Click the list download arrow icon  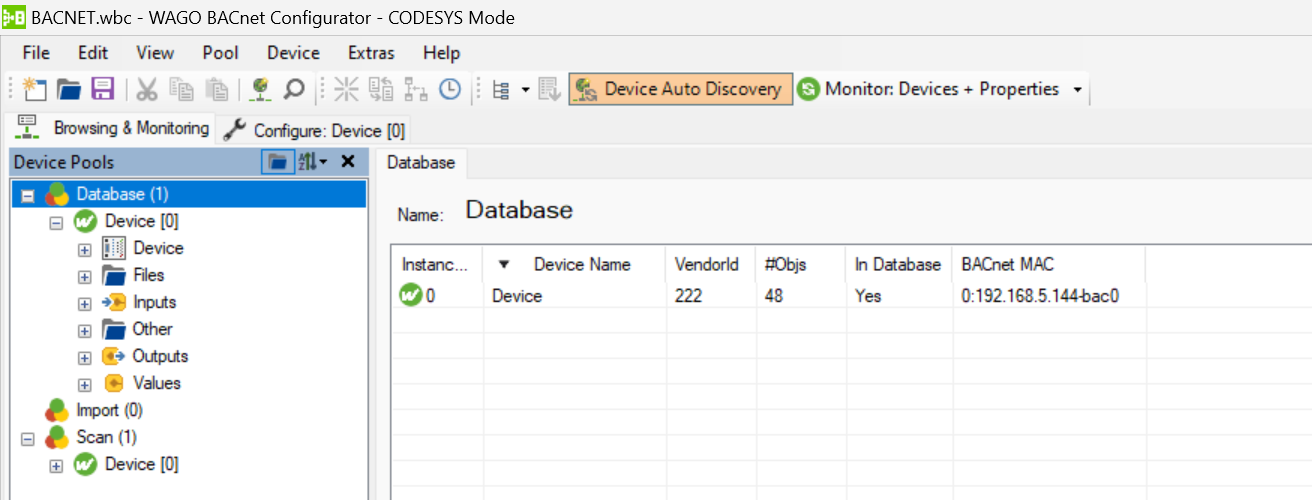pos(550,89)
